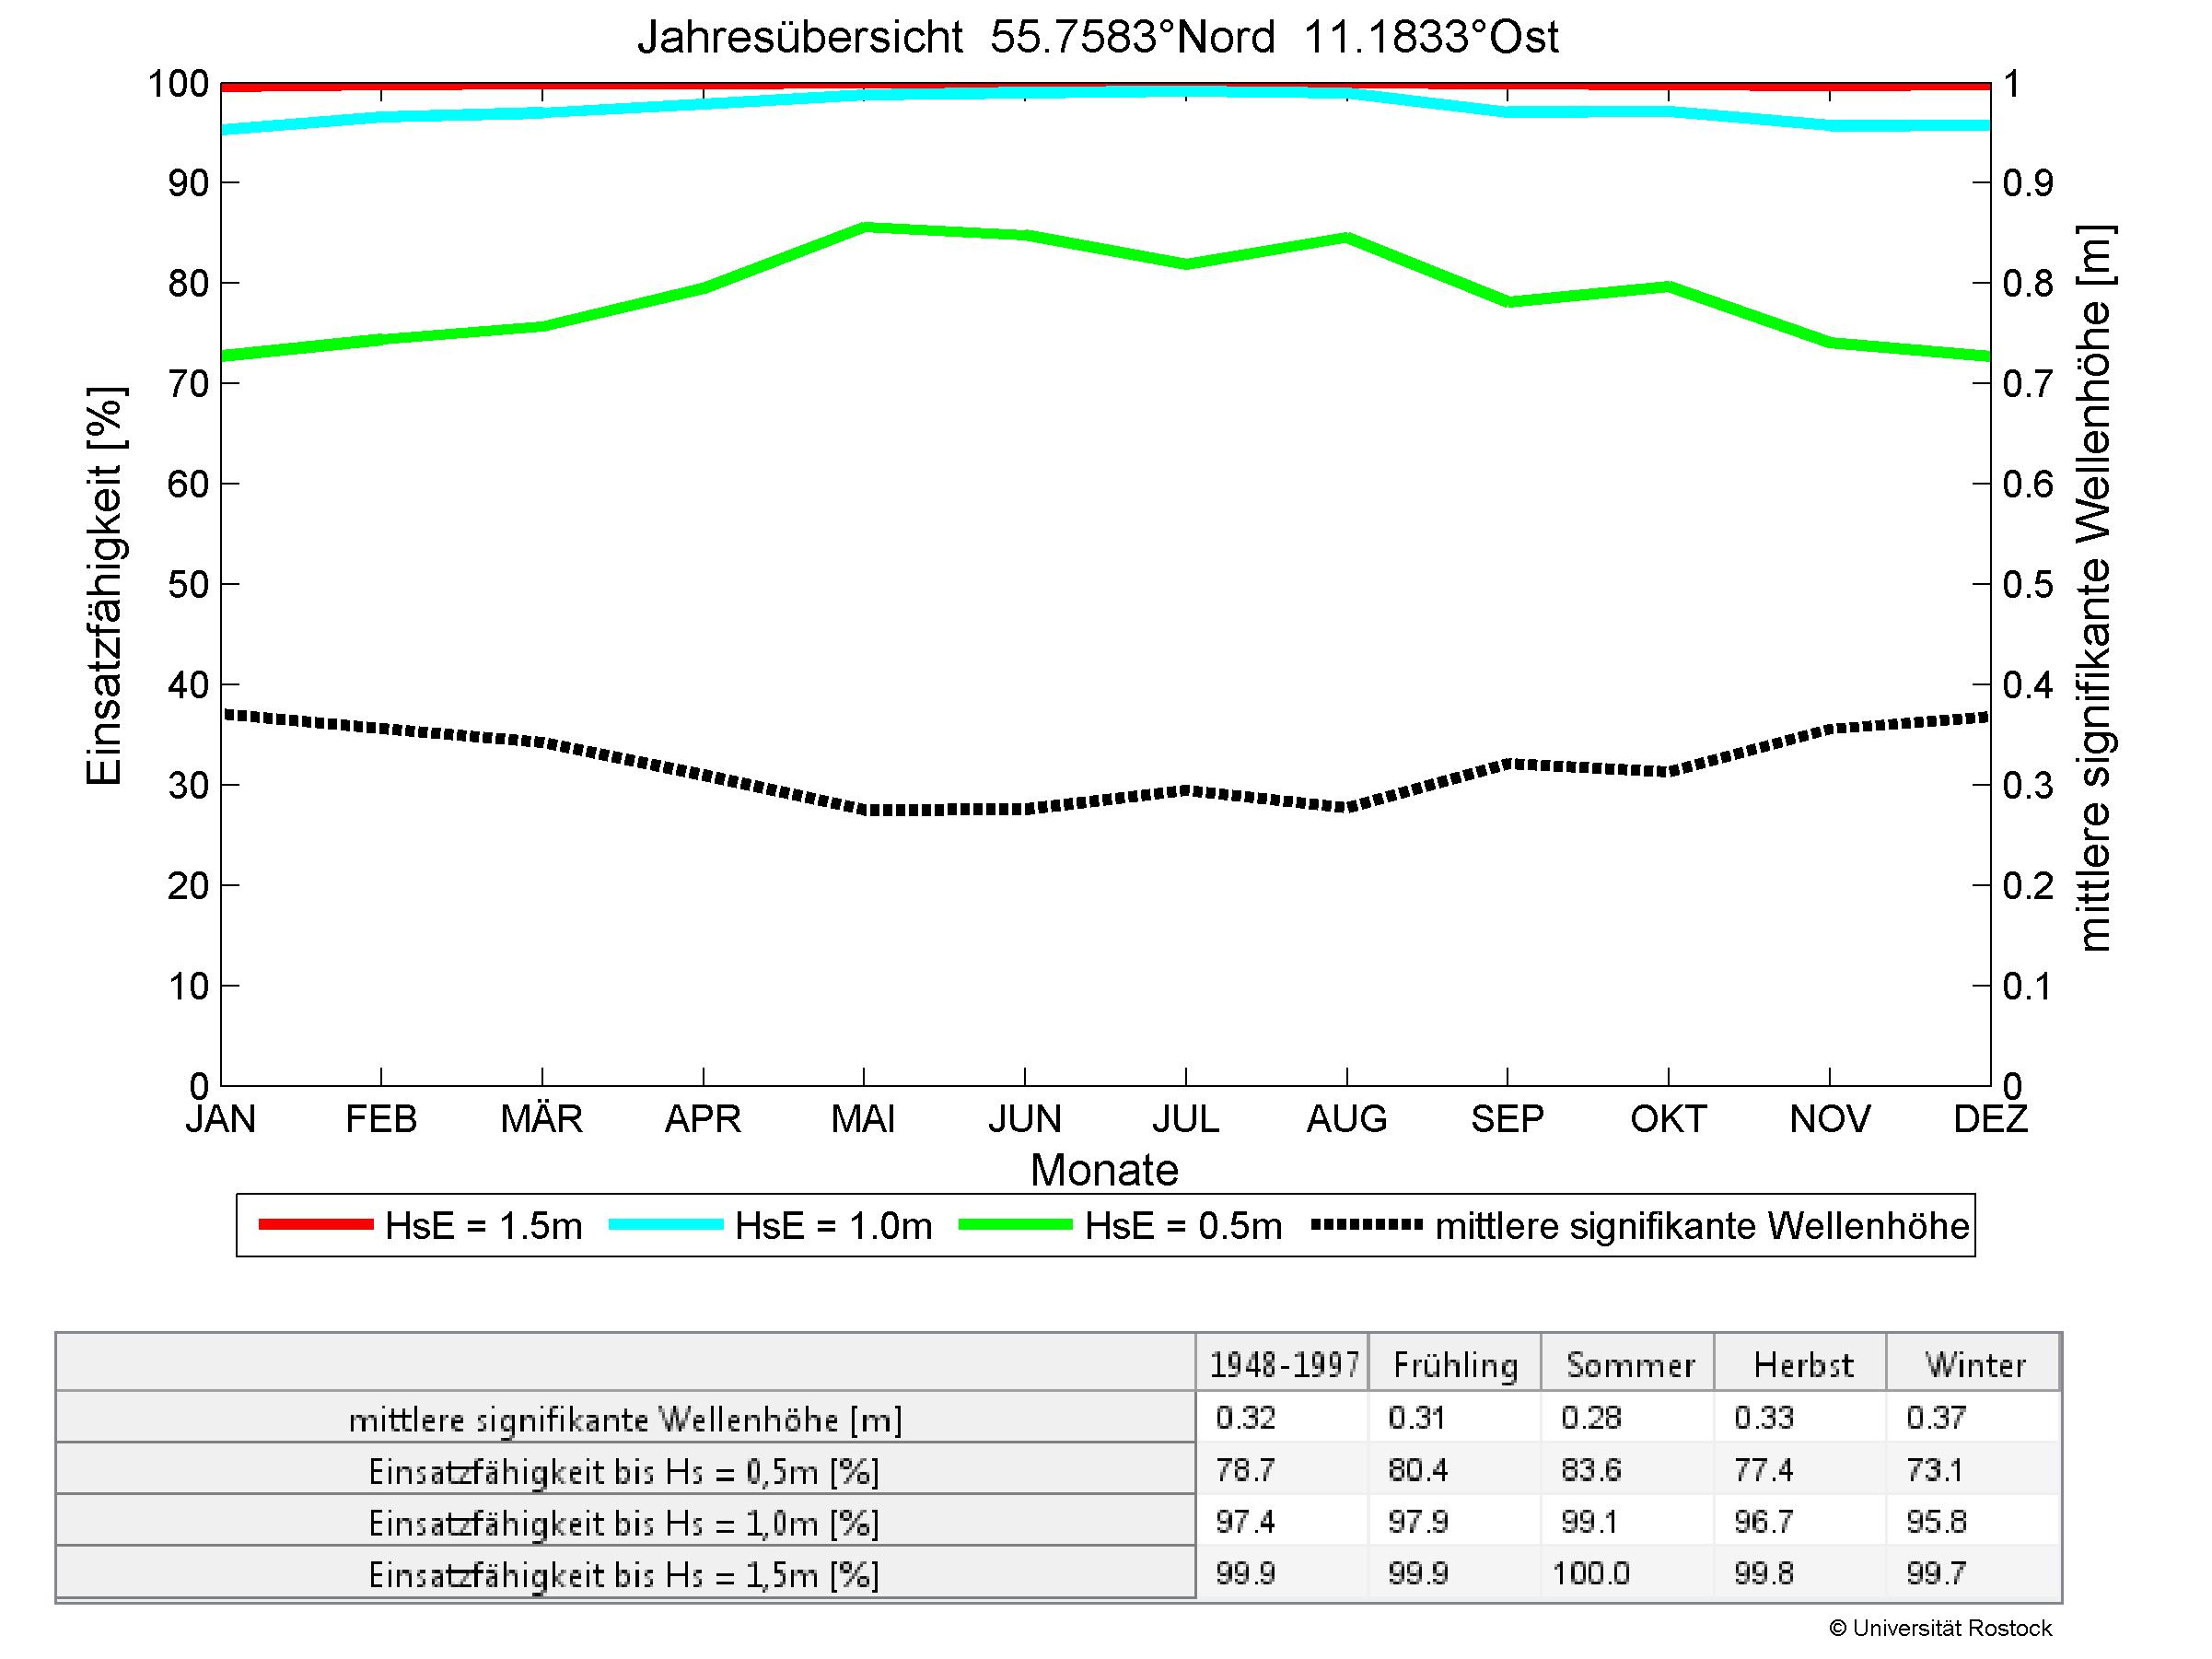The height and width of the screenshot is (1659, 2212).
Task: Click the dotted mittlere signifikante Wellenhöhe legend line
Action: (x=1366, y=1225)
